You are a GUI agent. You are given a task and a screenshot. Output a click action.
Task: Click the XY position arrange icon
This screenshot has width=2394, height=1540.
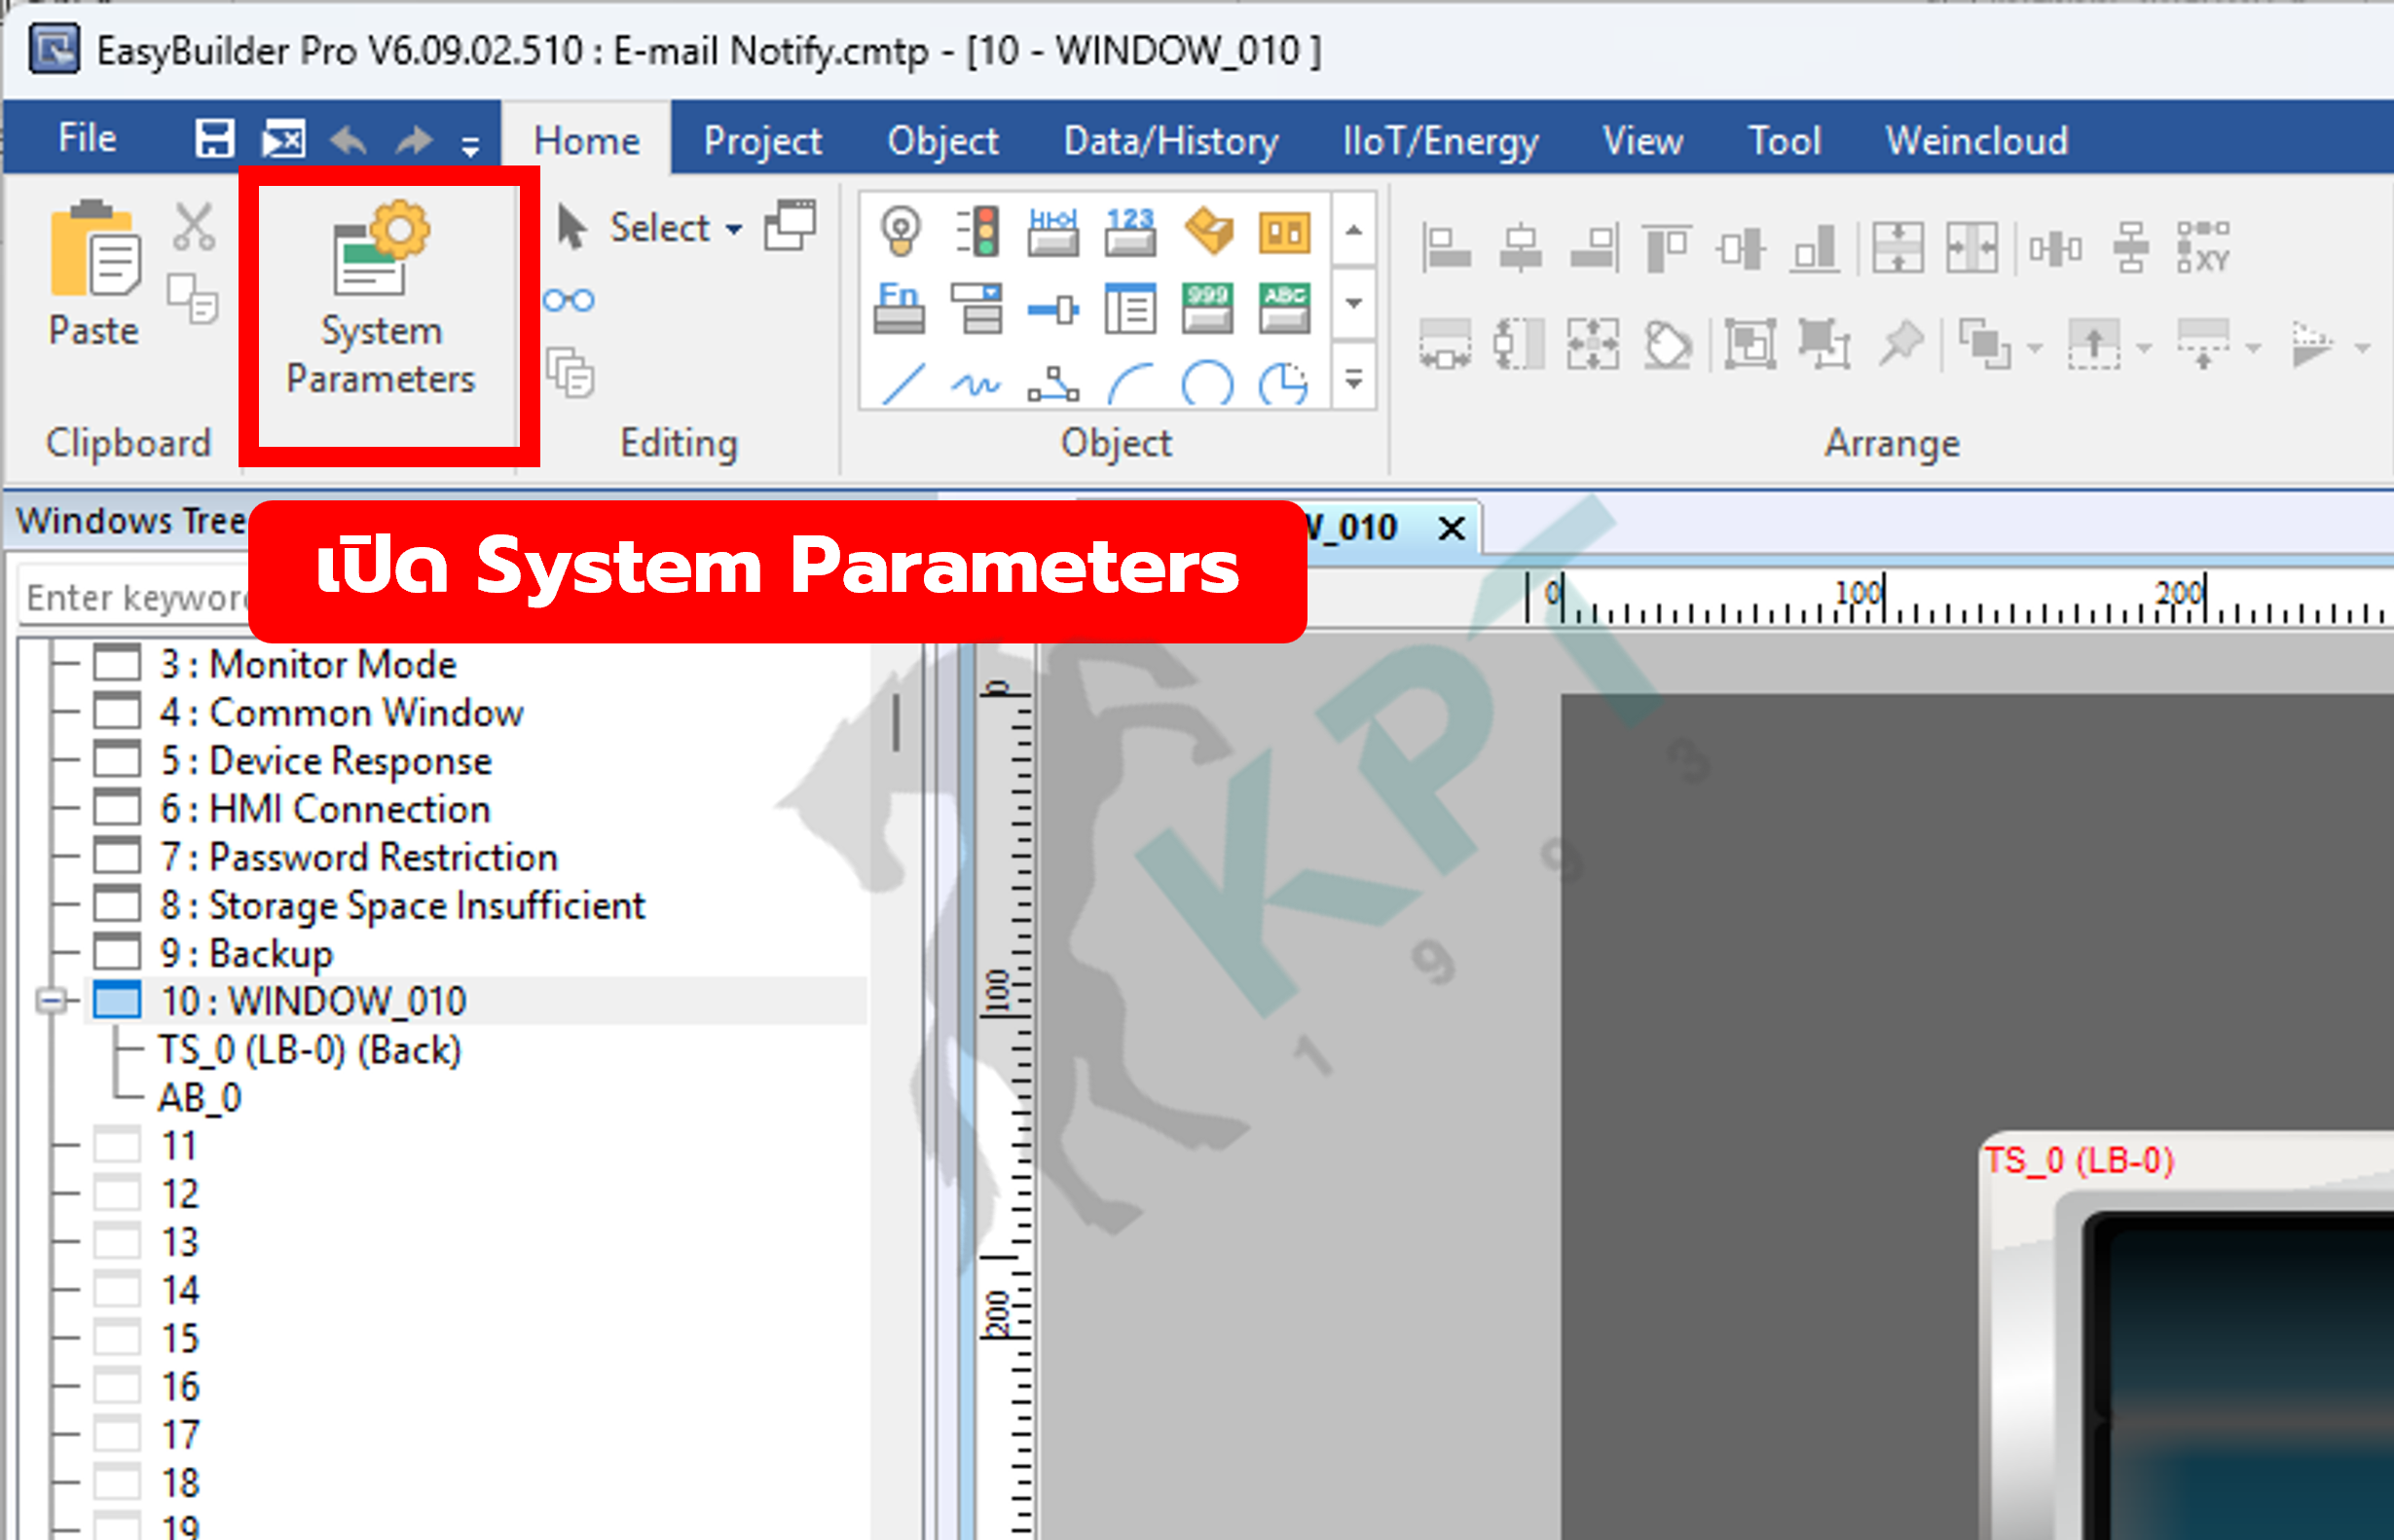click(2203, 247)
